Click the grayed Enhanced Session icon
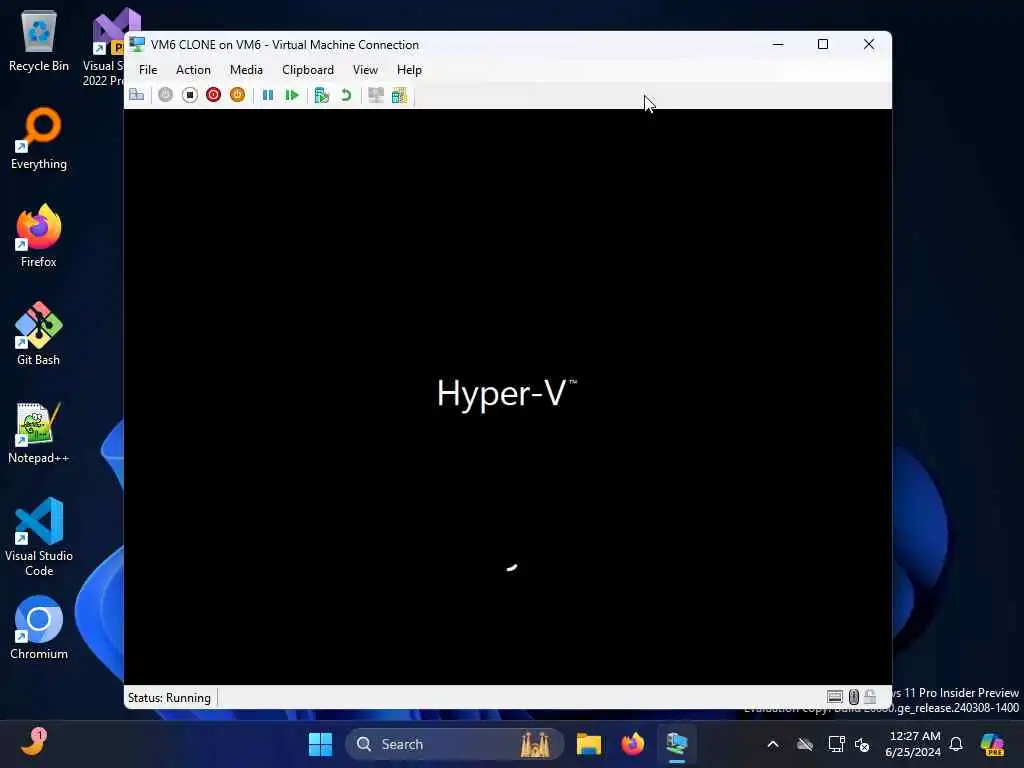The image size is (1024, 768). [376, 95]
